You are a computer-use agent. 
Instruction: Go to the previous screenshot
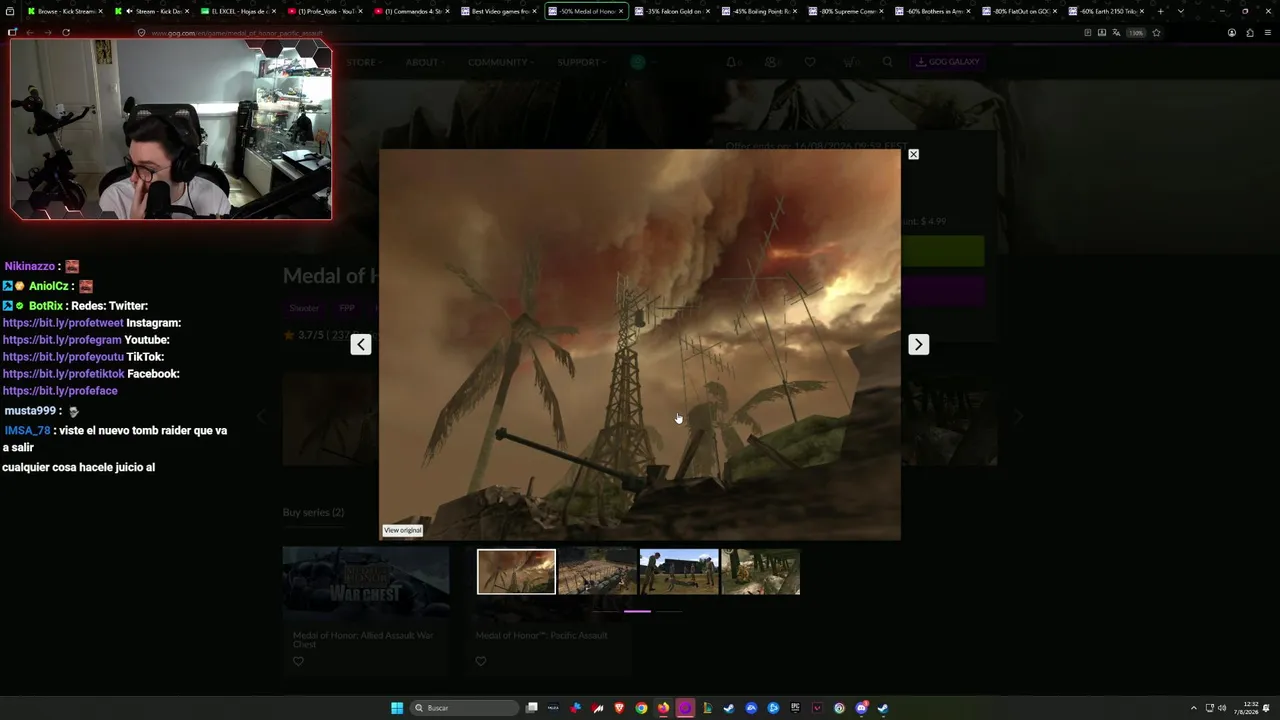click(361, 344)
